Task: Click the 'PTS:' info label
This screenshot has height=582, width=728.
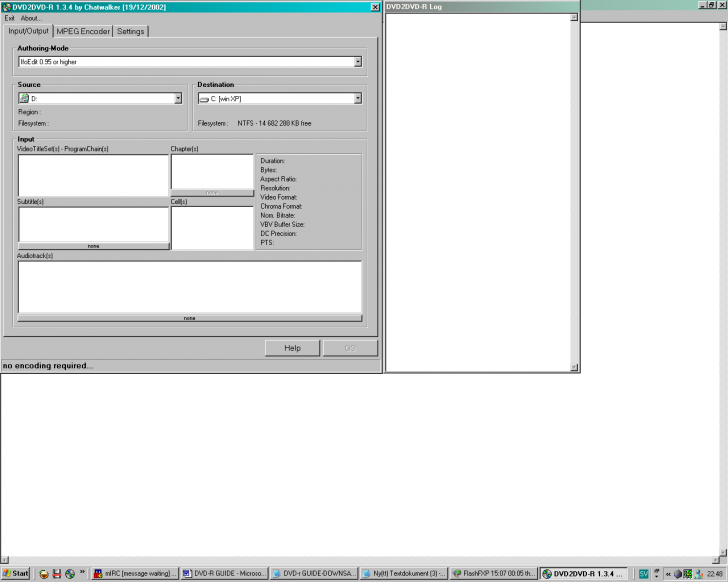Action: (267, 243)
